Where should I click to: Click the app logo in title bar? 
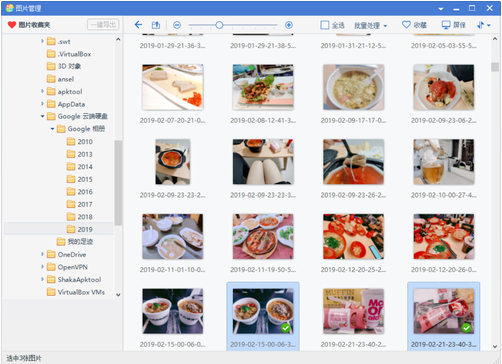[x=9, y=8]
